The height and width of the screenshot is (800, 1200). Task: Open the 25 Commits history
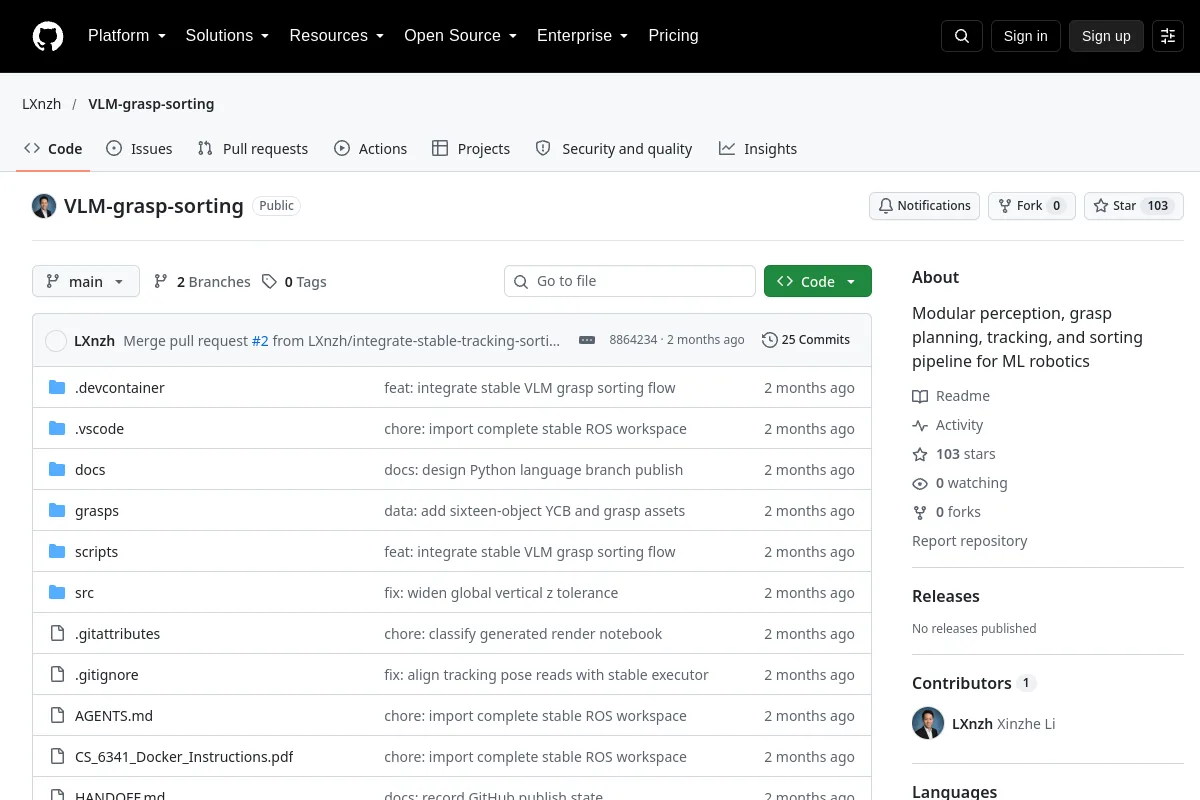tap(806, 340)
